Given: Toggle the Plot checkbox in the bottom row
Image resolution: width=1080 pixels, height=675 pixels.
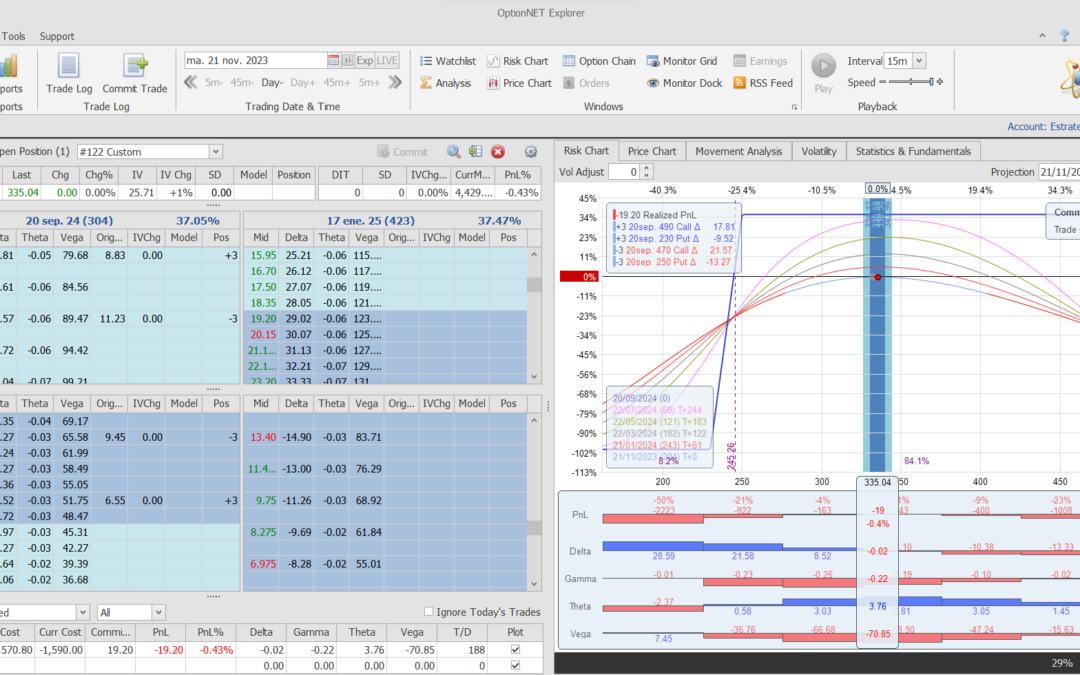Looking at the screenshot, I should pyautogui.click(x=516, y=649).
